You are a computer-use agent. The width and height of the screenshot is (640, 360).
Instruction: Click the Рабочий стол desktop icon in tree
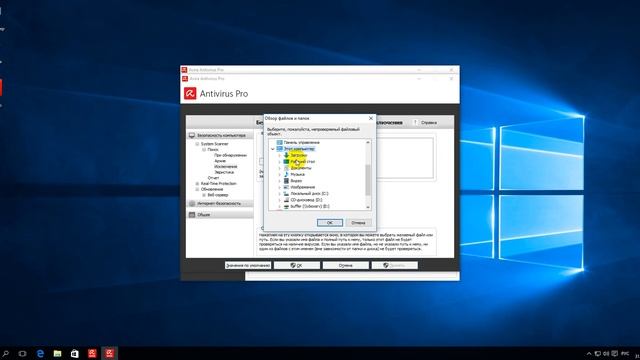pyautogui.click(x=286, y=162)
